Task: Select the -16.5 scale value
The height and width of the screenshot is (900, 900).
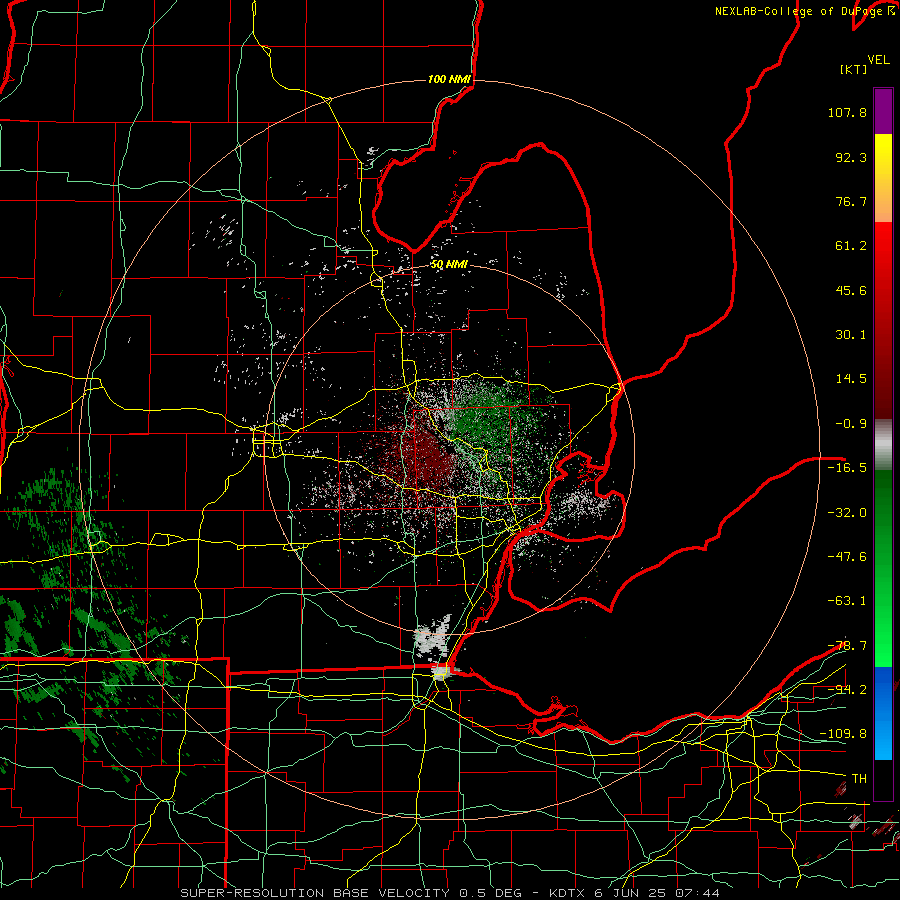Action: click(847, 468)
